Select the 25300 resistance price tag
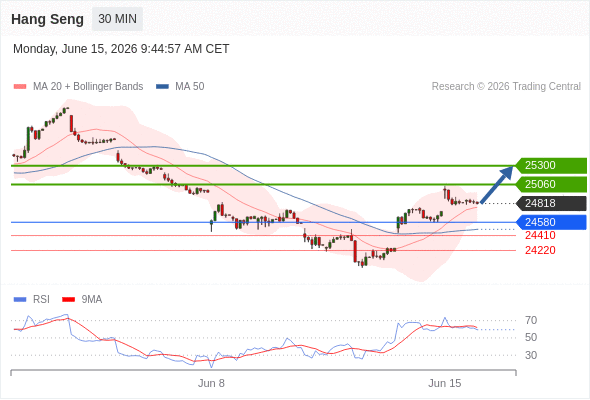Image resolution: width=590 pixels, height=400 pixels. click(x=551, y=166)
